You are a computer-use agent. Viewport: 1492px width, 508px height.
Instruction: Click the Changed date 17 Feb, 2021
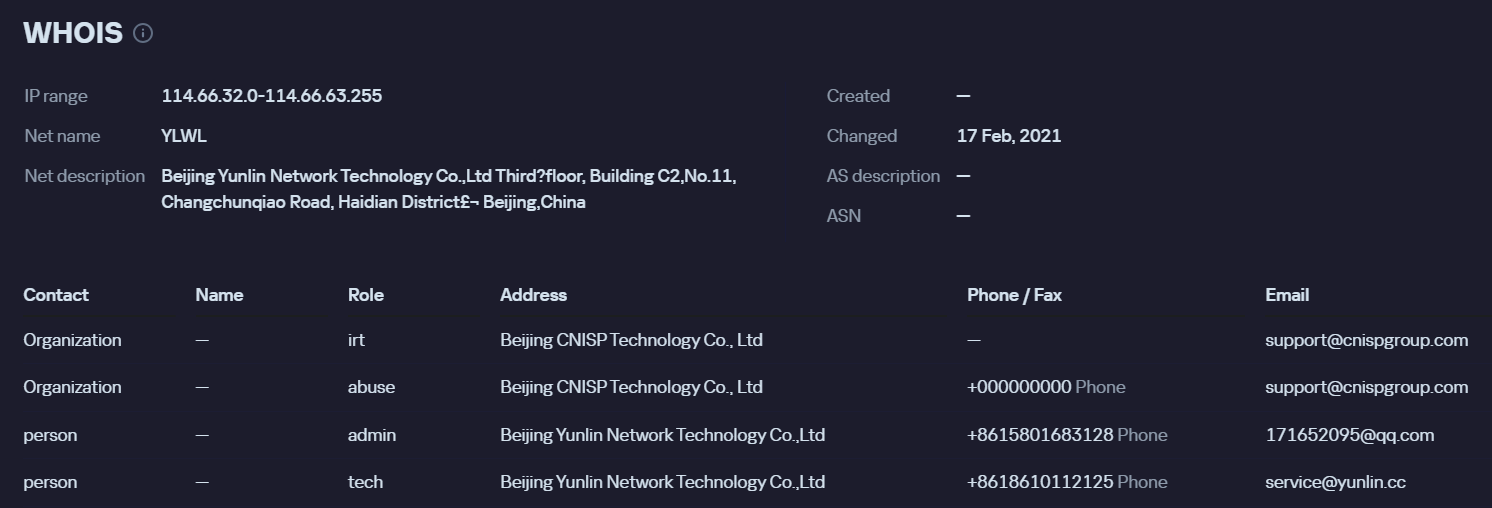1008,136
